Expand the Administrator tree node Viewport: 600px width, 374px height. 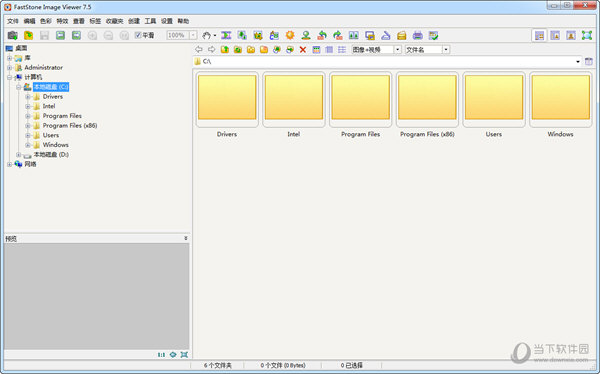(10, 67)
